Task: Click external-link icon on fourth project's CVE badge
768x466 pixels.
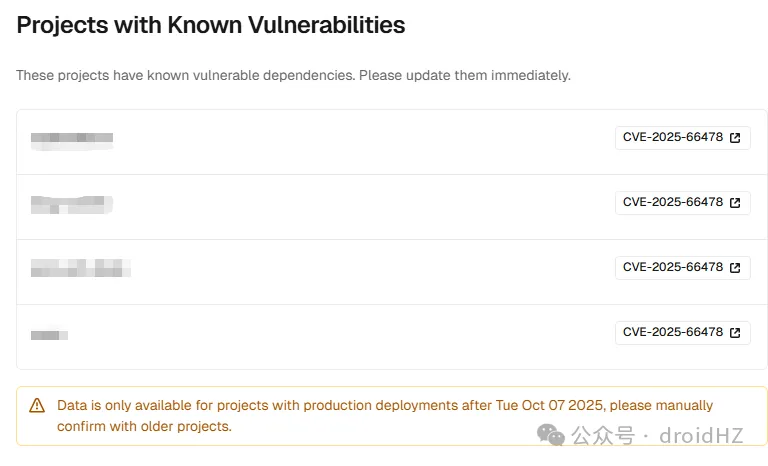Action: click(735, 332)
